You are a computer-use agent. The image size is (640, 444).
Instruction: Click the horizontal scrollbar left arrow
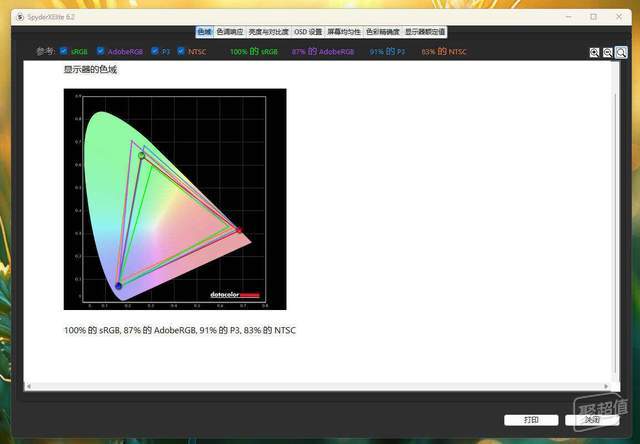(x=29, y=386)
